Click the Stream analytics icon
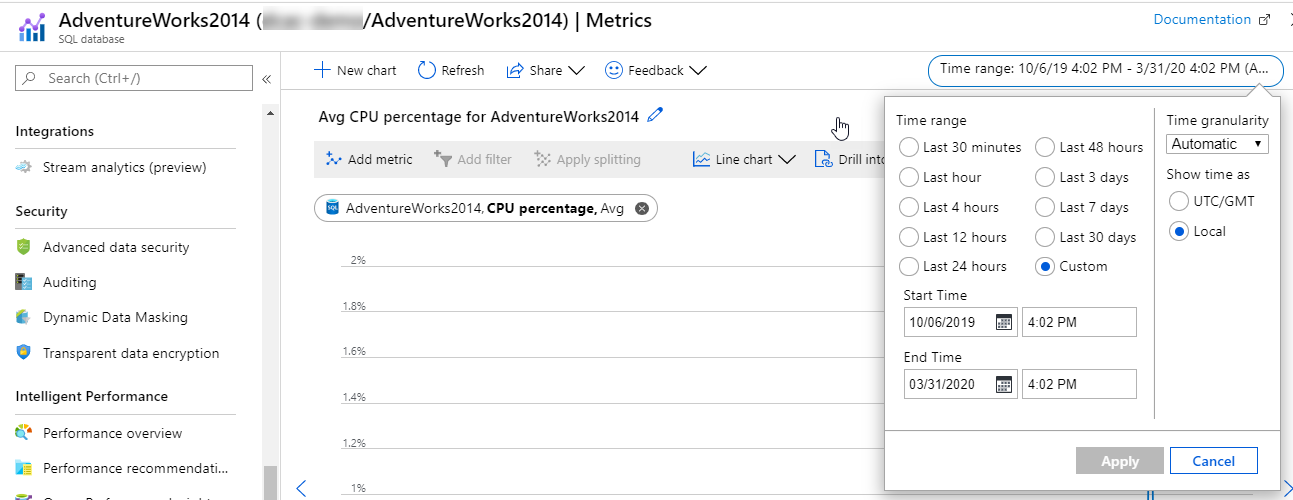Screen dimensions: 1293x500 coord(24,167)
